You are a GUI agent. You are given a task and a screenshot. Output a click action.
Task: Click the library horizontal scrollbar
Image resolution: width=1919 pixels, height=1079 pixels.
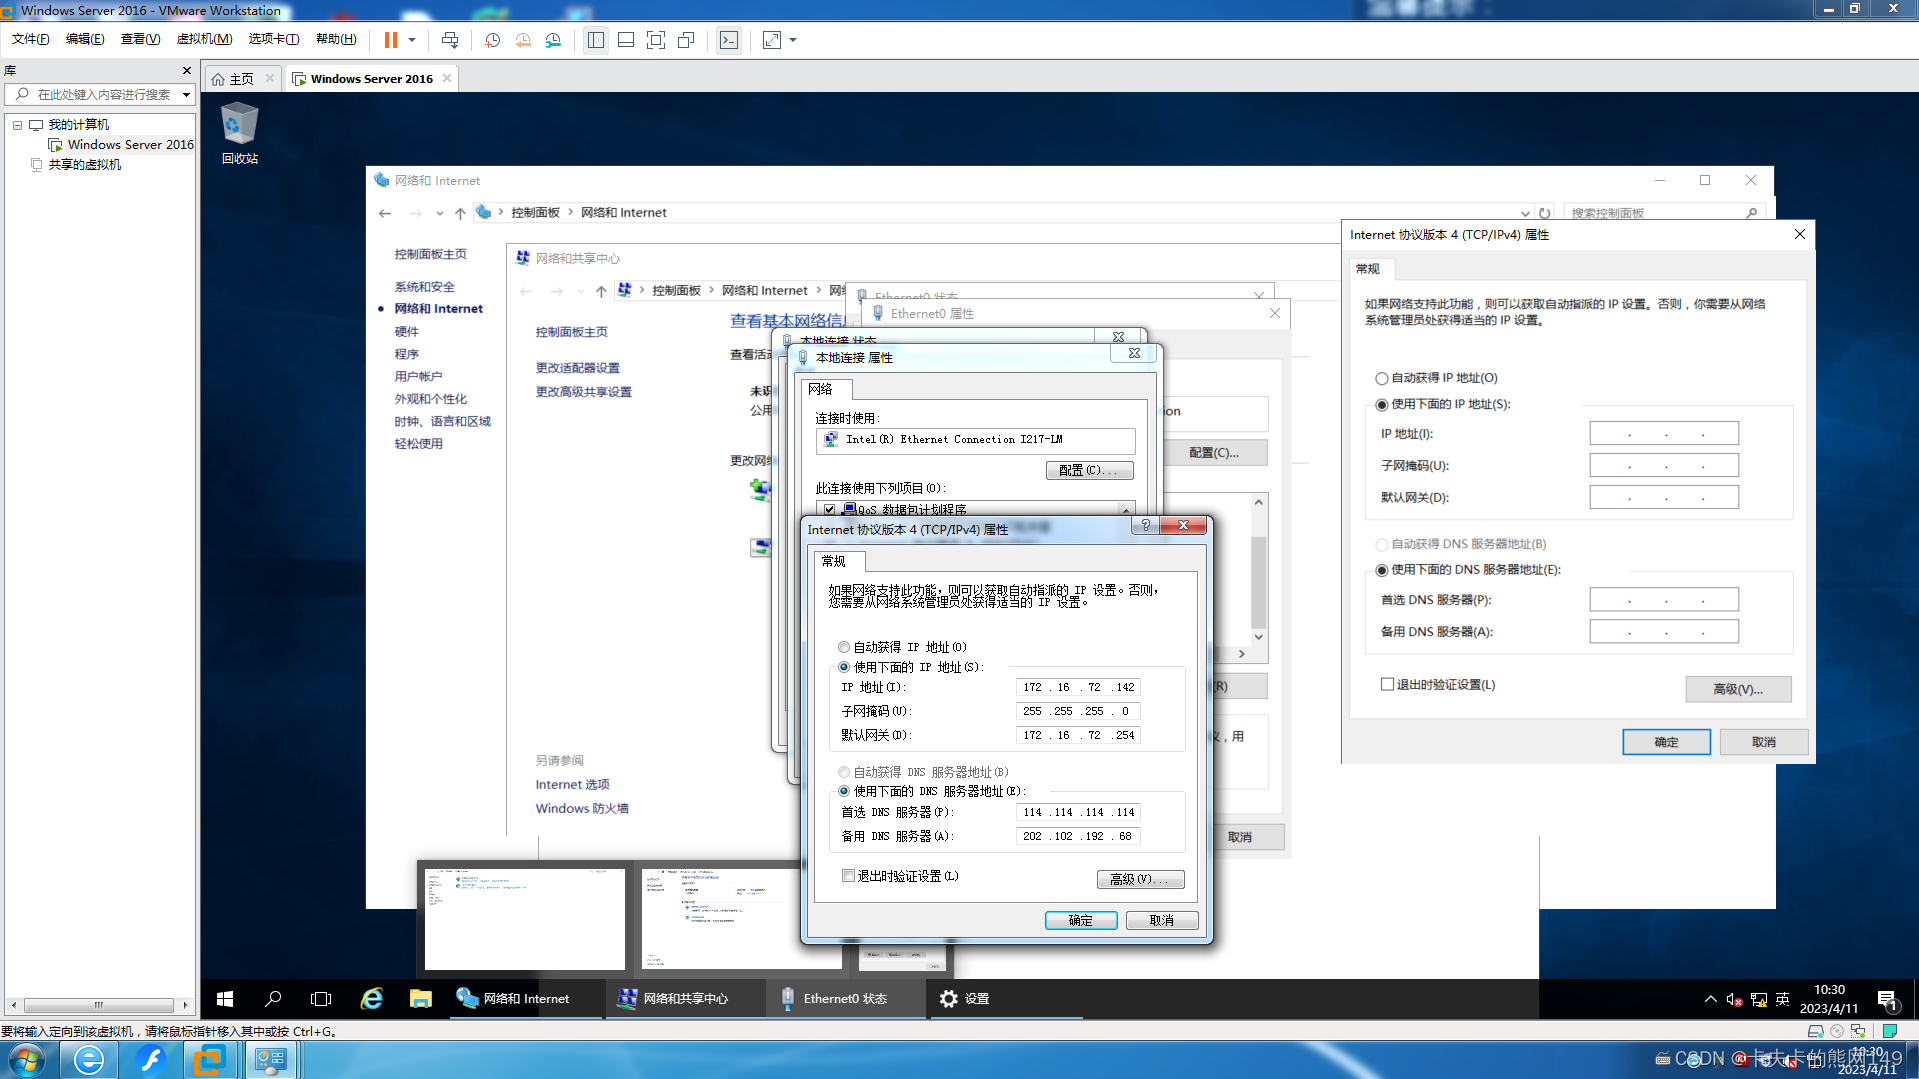[x=99, y=1005]
